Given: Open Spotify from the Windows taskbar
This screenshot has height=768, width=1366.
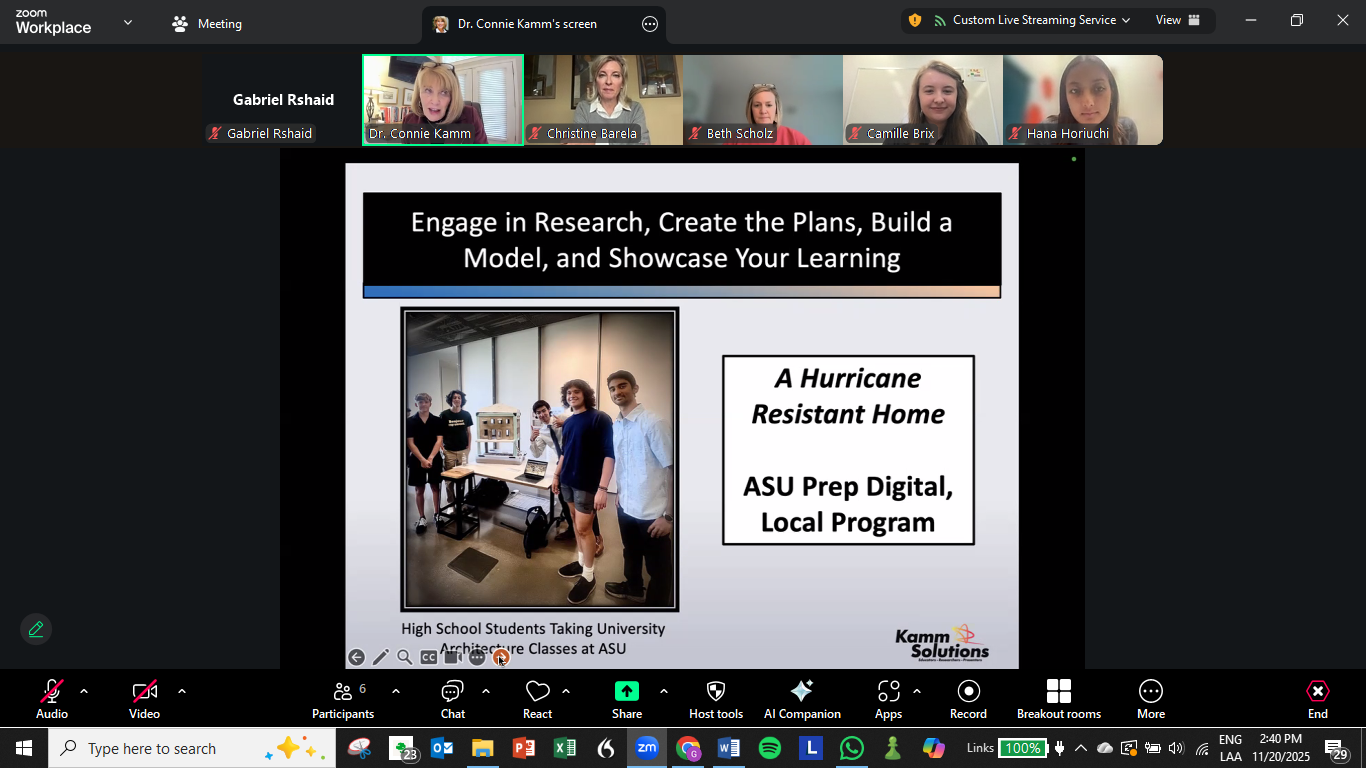Looking at the screenshot, I should point(770,748).
